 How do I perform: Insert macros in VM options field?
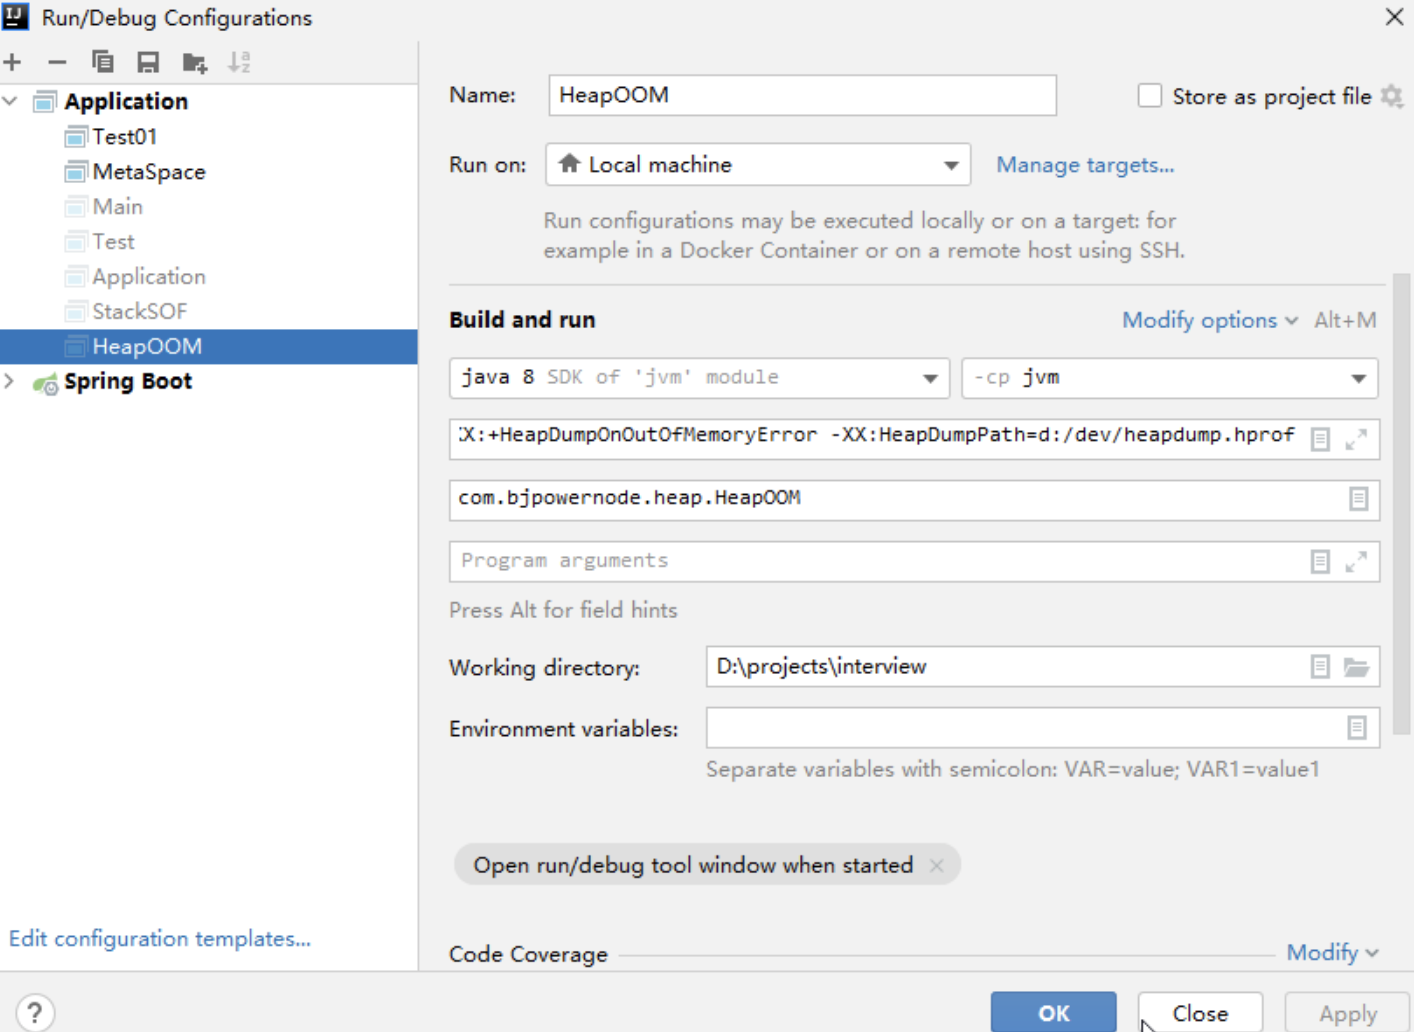1320,440
